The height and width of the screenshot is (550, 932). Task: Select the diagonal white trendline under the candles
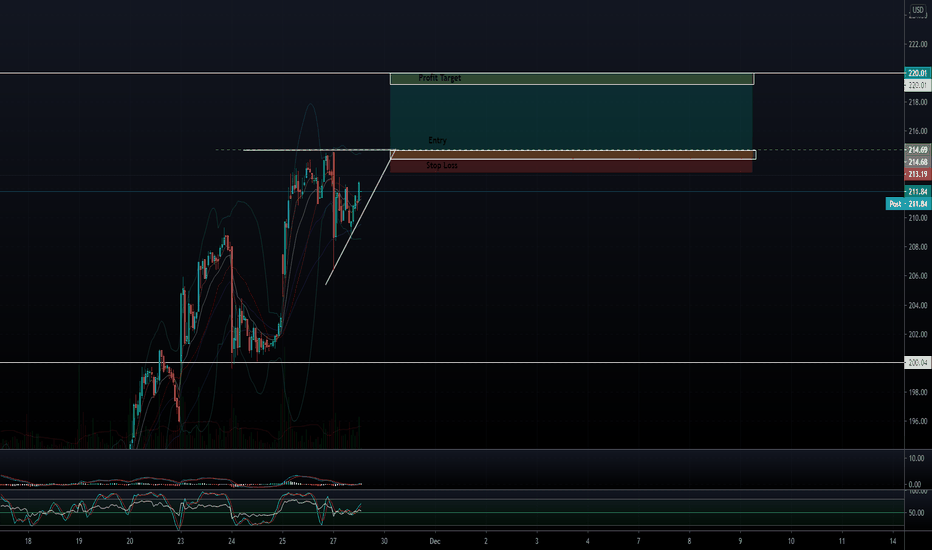click(360, 217)
